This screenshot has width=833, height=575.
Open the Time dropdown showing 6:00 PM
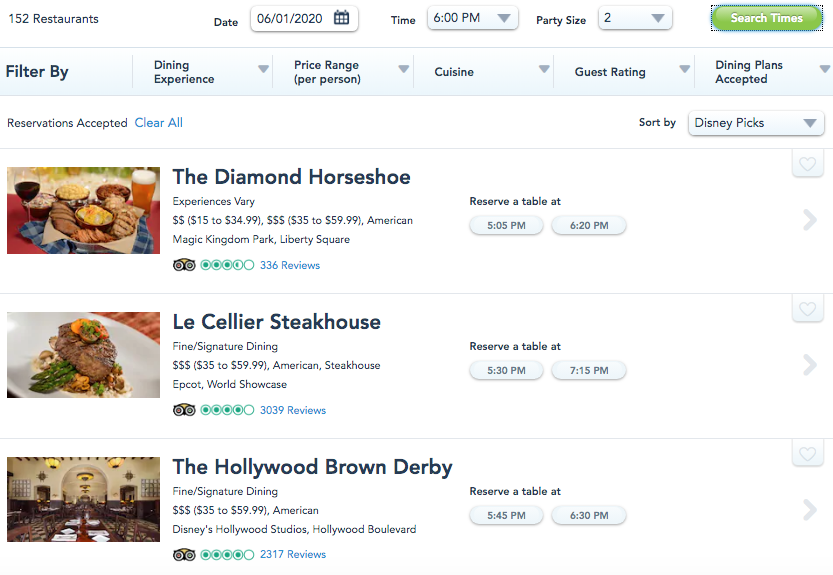point(472,18)
